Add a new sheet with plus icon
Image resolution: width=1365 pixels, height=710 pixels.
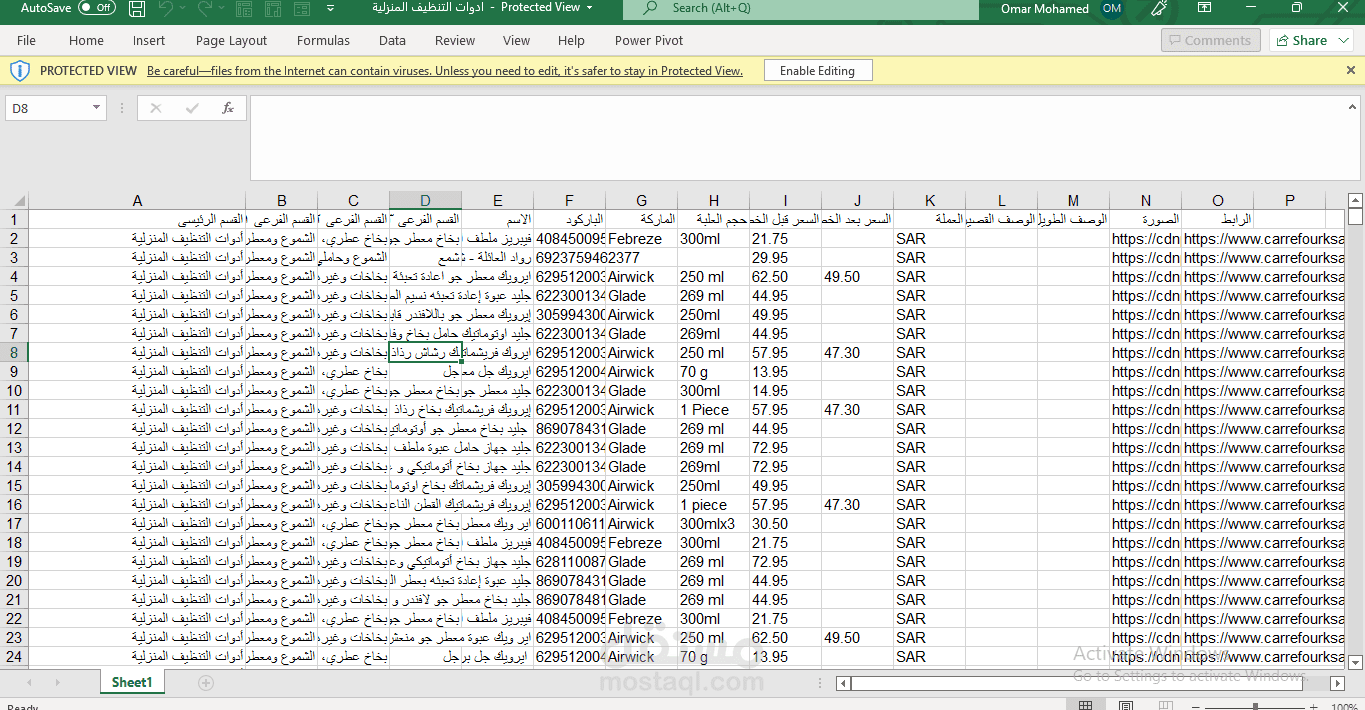[x=206, y=683]
